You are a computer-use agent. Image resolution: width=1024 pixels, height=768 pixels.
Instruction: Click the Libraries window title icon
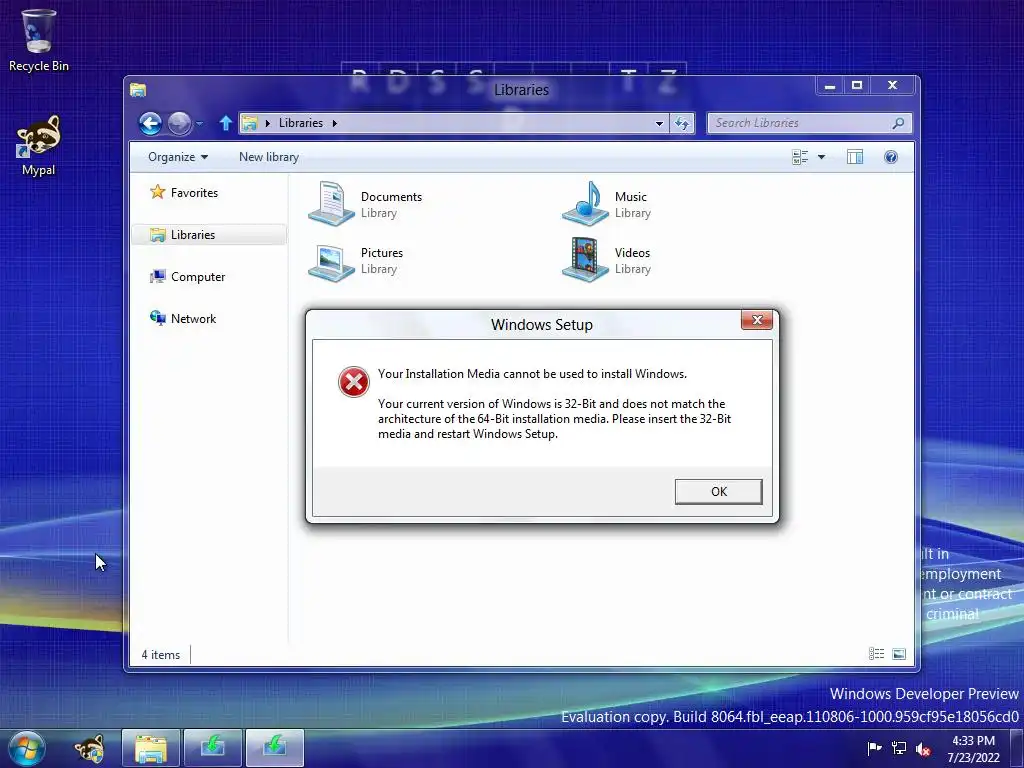click(x=138, y=90)
